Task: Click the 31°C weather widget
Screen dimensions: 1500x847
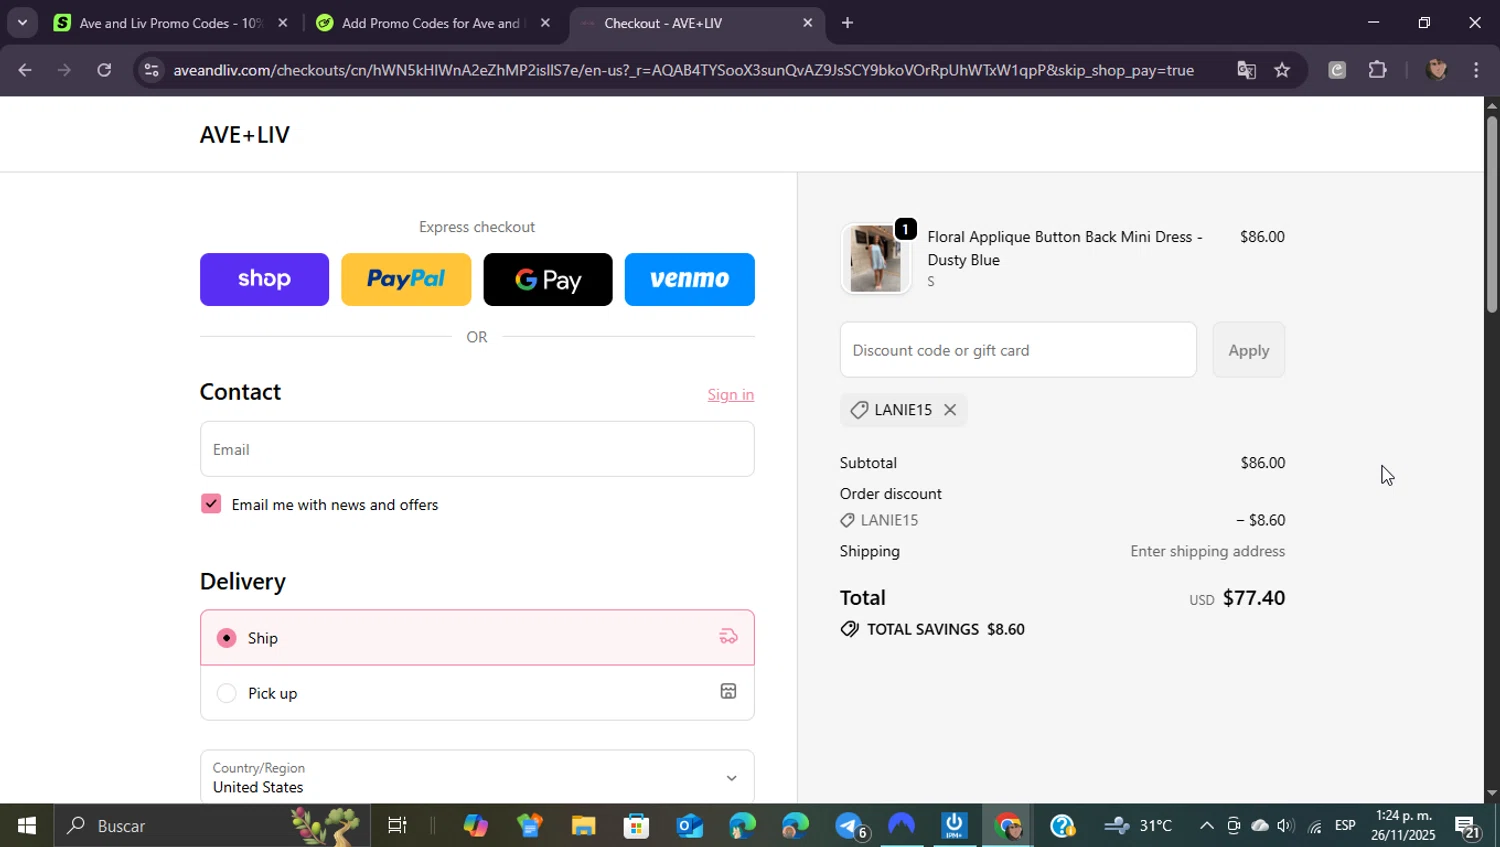Action: coord(1140,826)
